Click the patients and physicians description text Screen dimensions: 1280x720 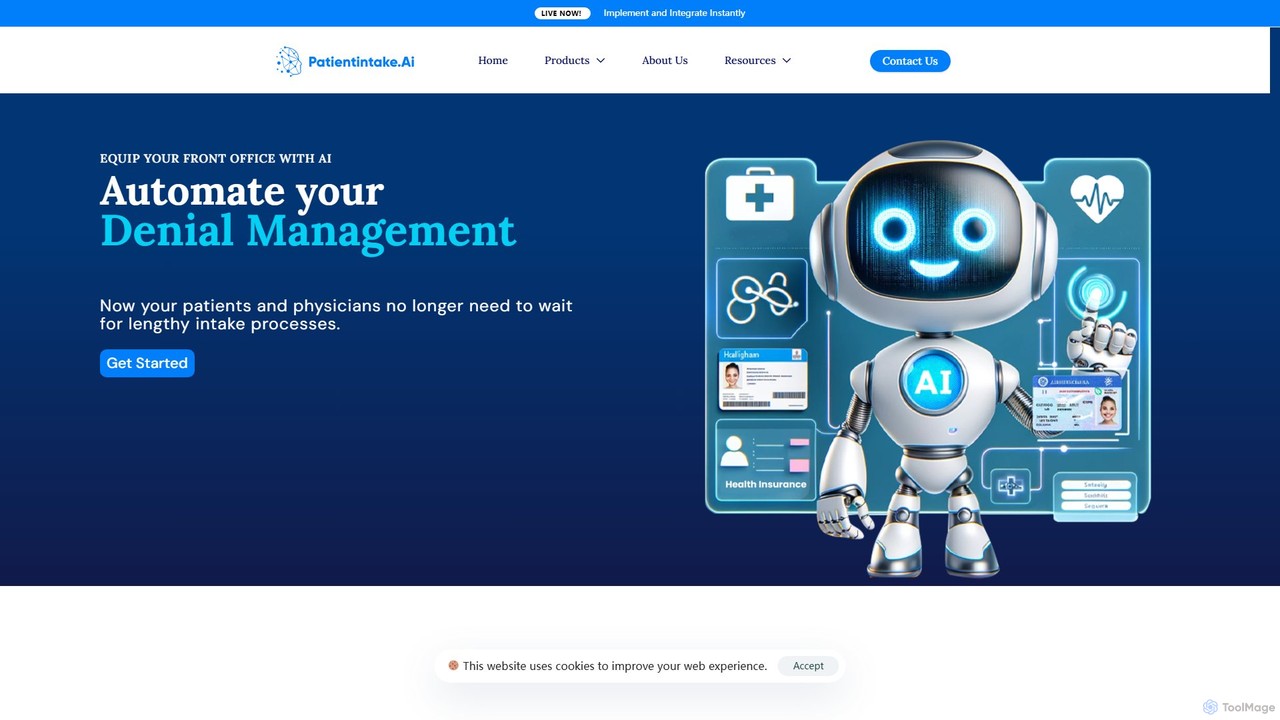(x=336, y=315)
